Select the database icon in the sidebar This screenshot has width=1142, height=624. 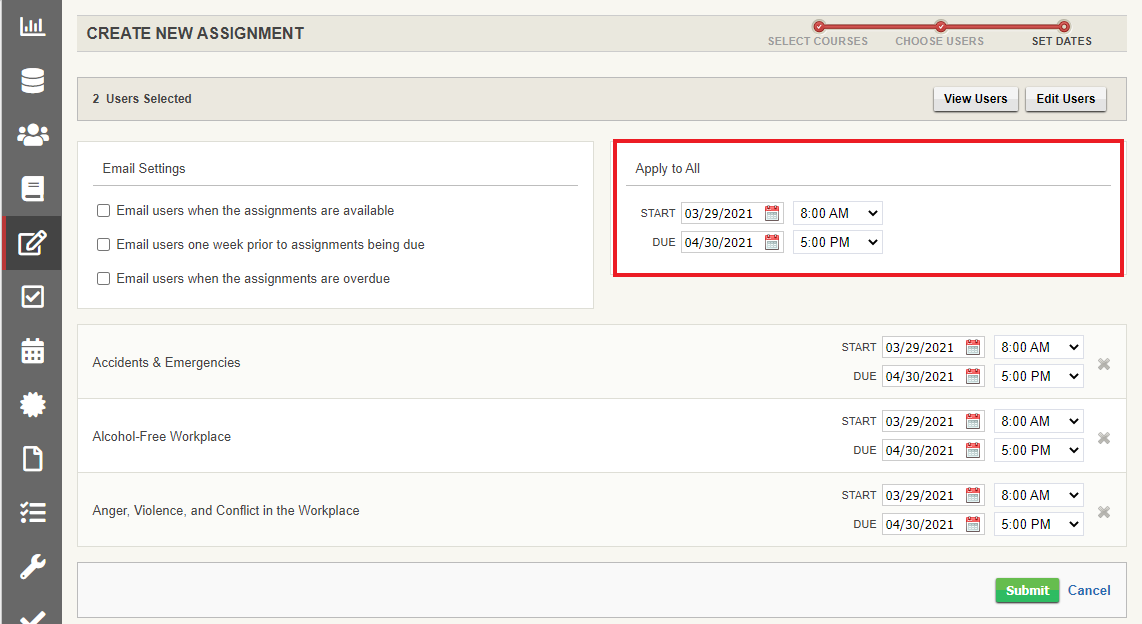pyautogui.click(x=31, y=80)
